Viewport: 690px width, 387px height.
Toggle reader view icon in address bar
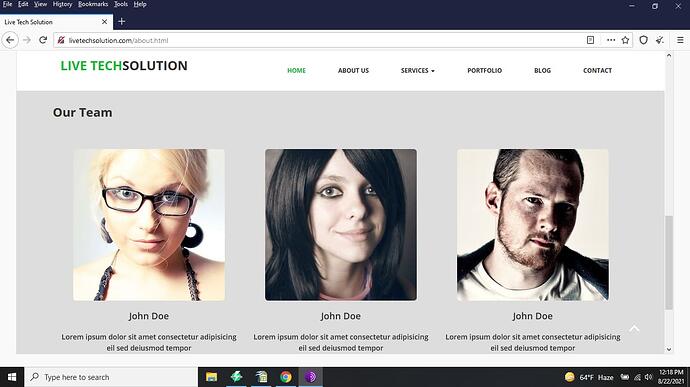591,40
